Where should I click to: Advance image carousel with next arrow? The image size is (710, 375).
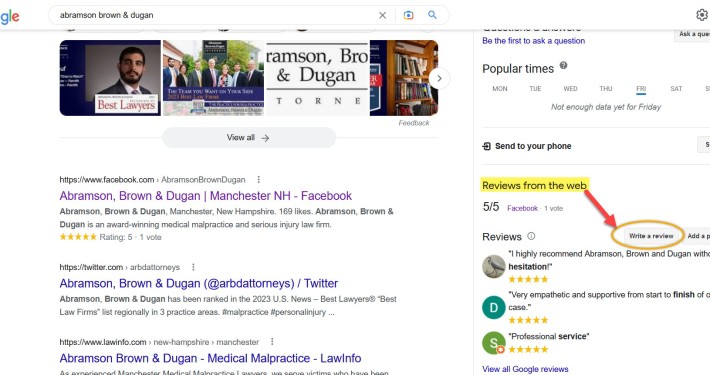pos(439,78)
